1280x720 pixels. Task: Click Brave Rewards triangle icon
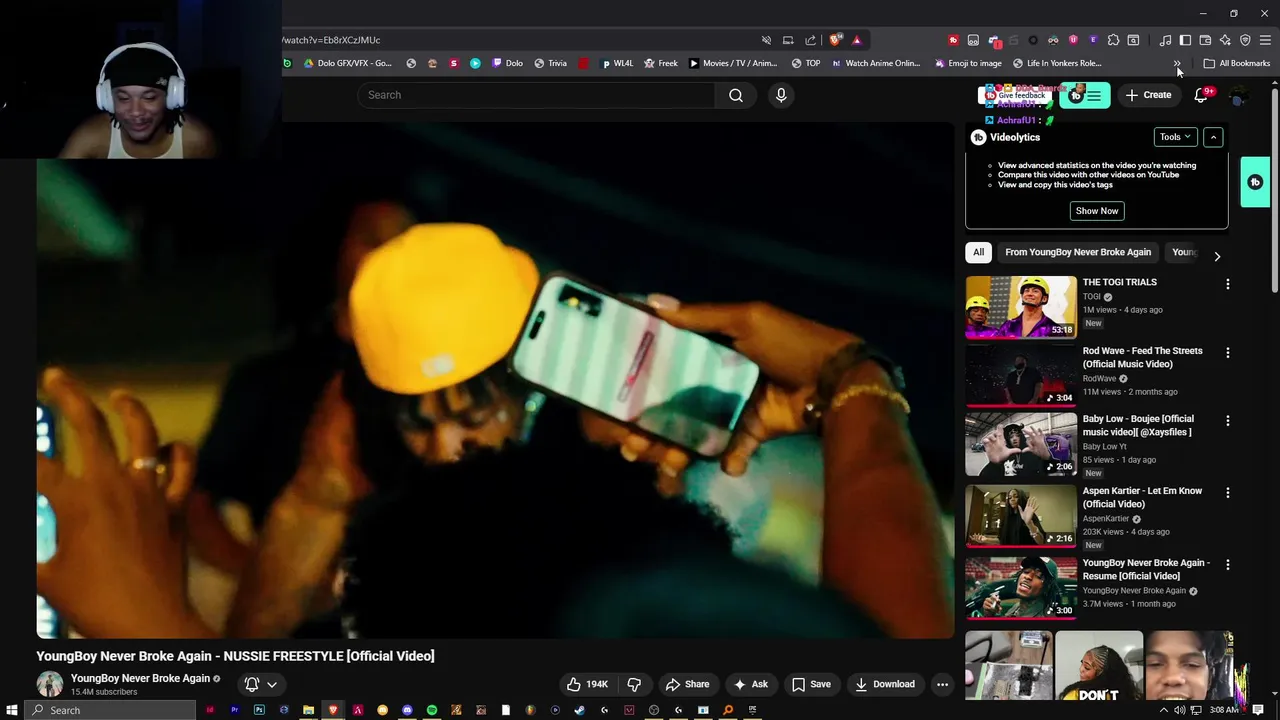(x=857, y=40)
